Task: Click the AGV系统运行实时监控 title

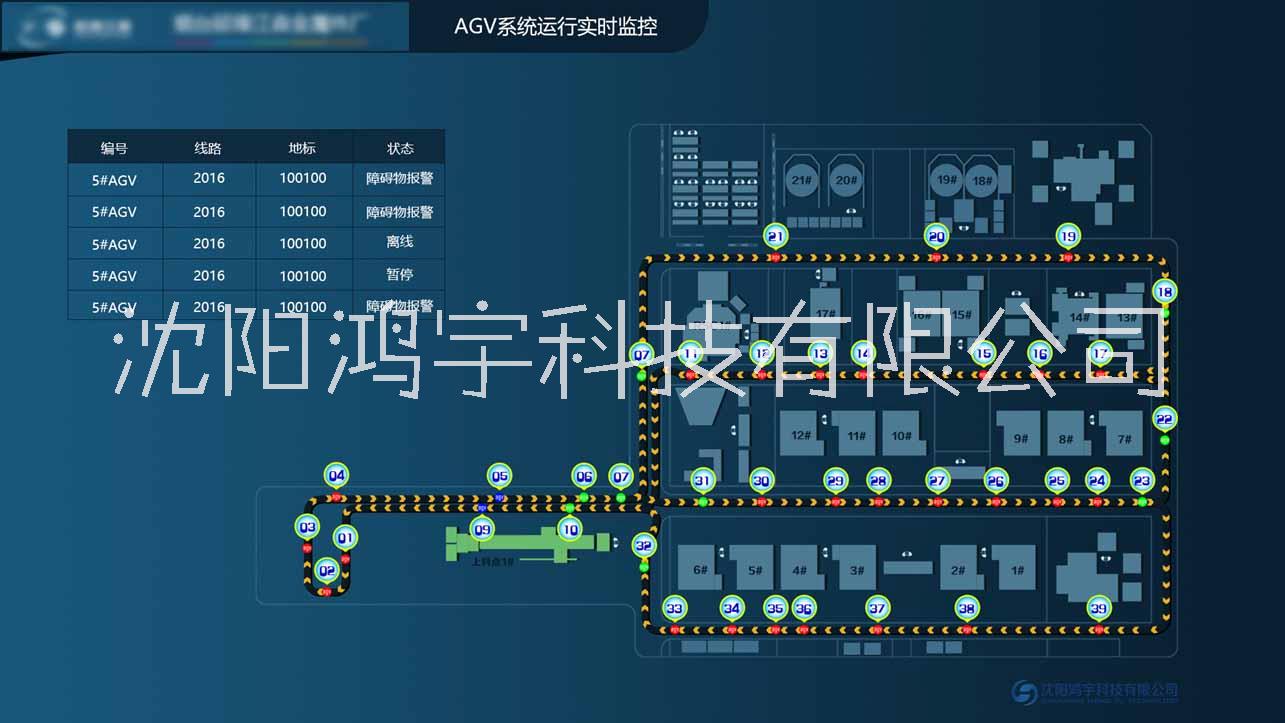Action: [x=556, y=26]
